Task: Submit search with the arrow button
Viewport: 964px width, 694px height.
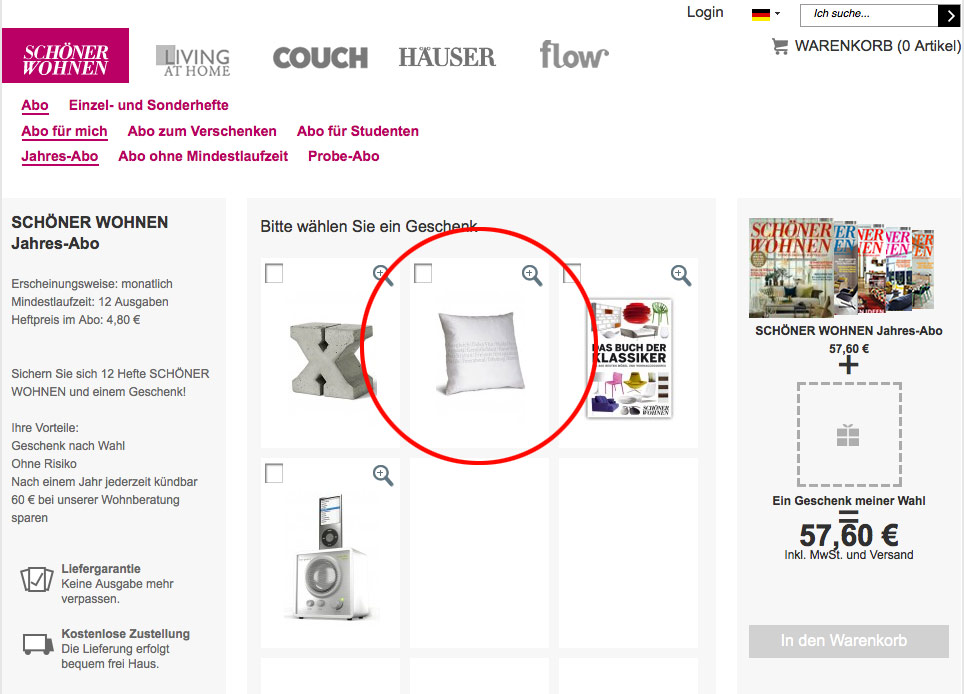Action: coord(949,15)
